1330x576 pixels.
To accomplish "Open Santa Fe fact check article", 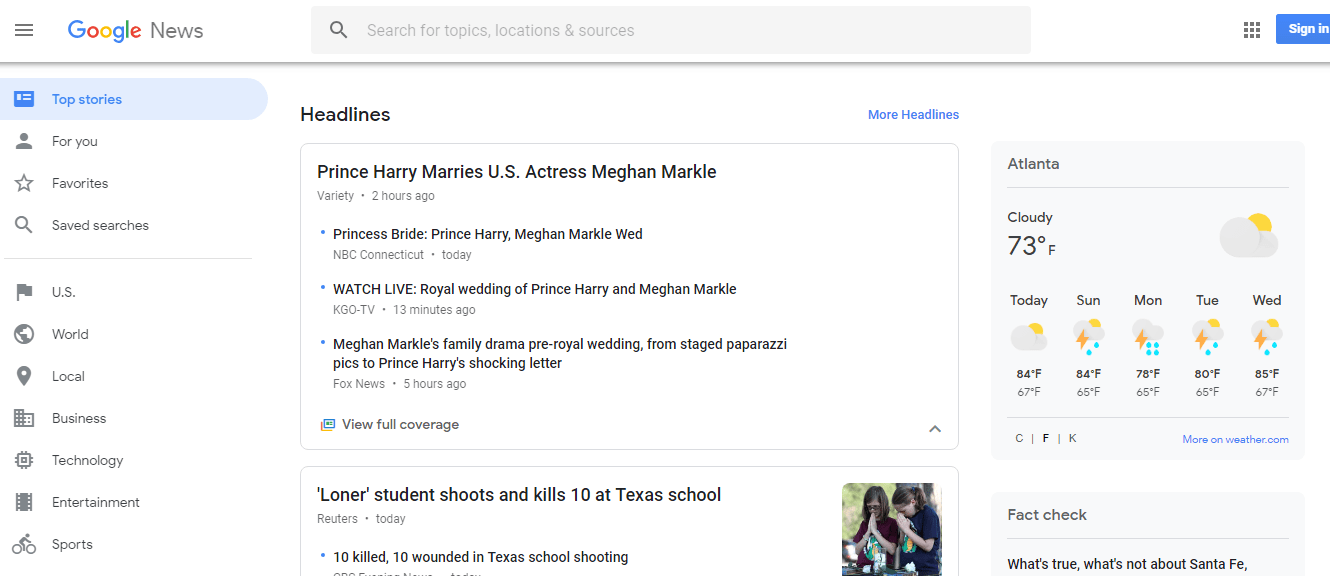I will [1127, 565].
